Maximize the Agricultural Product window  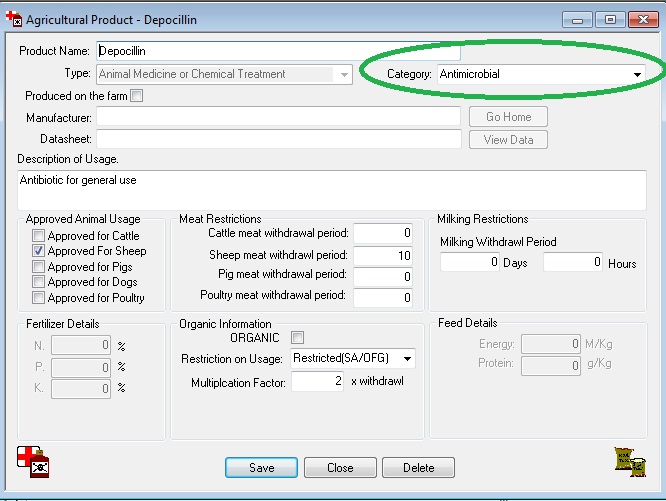pos(610,20)
